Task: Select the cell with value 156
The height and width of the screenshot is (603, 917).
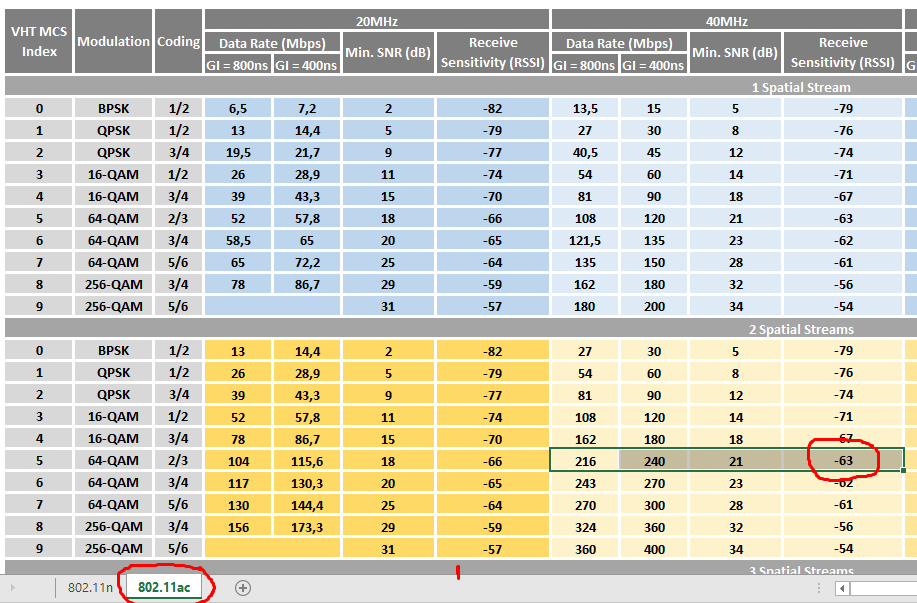Action: [237, 527]
